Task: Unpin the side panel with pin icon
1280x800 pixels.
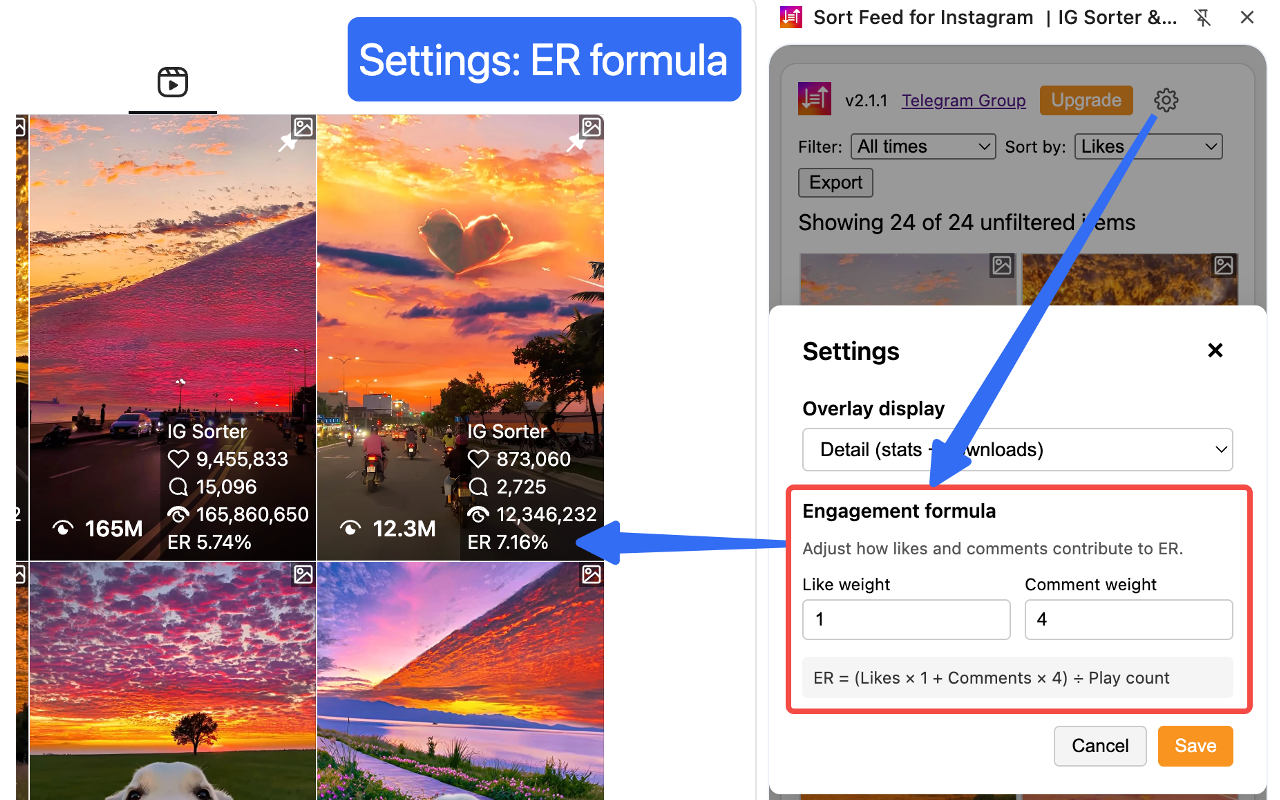Action: pyautogui.click(x=1203, y=17)
